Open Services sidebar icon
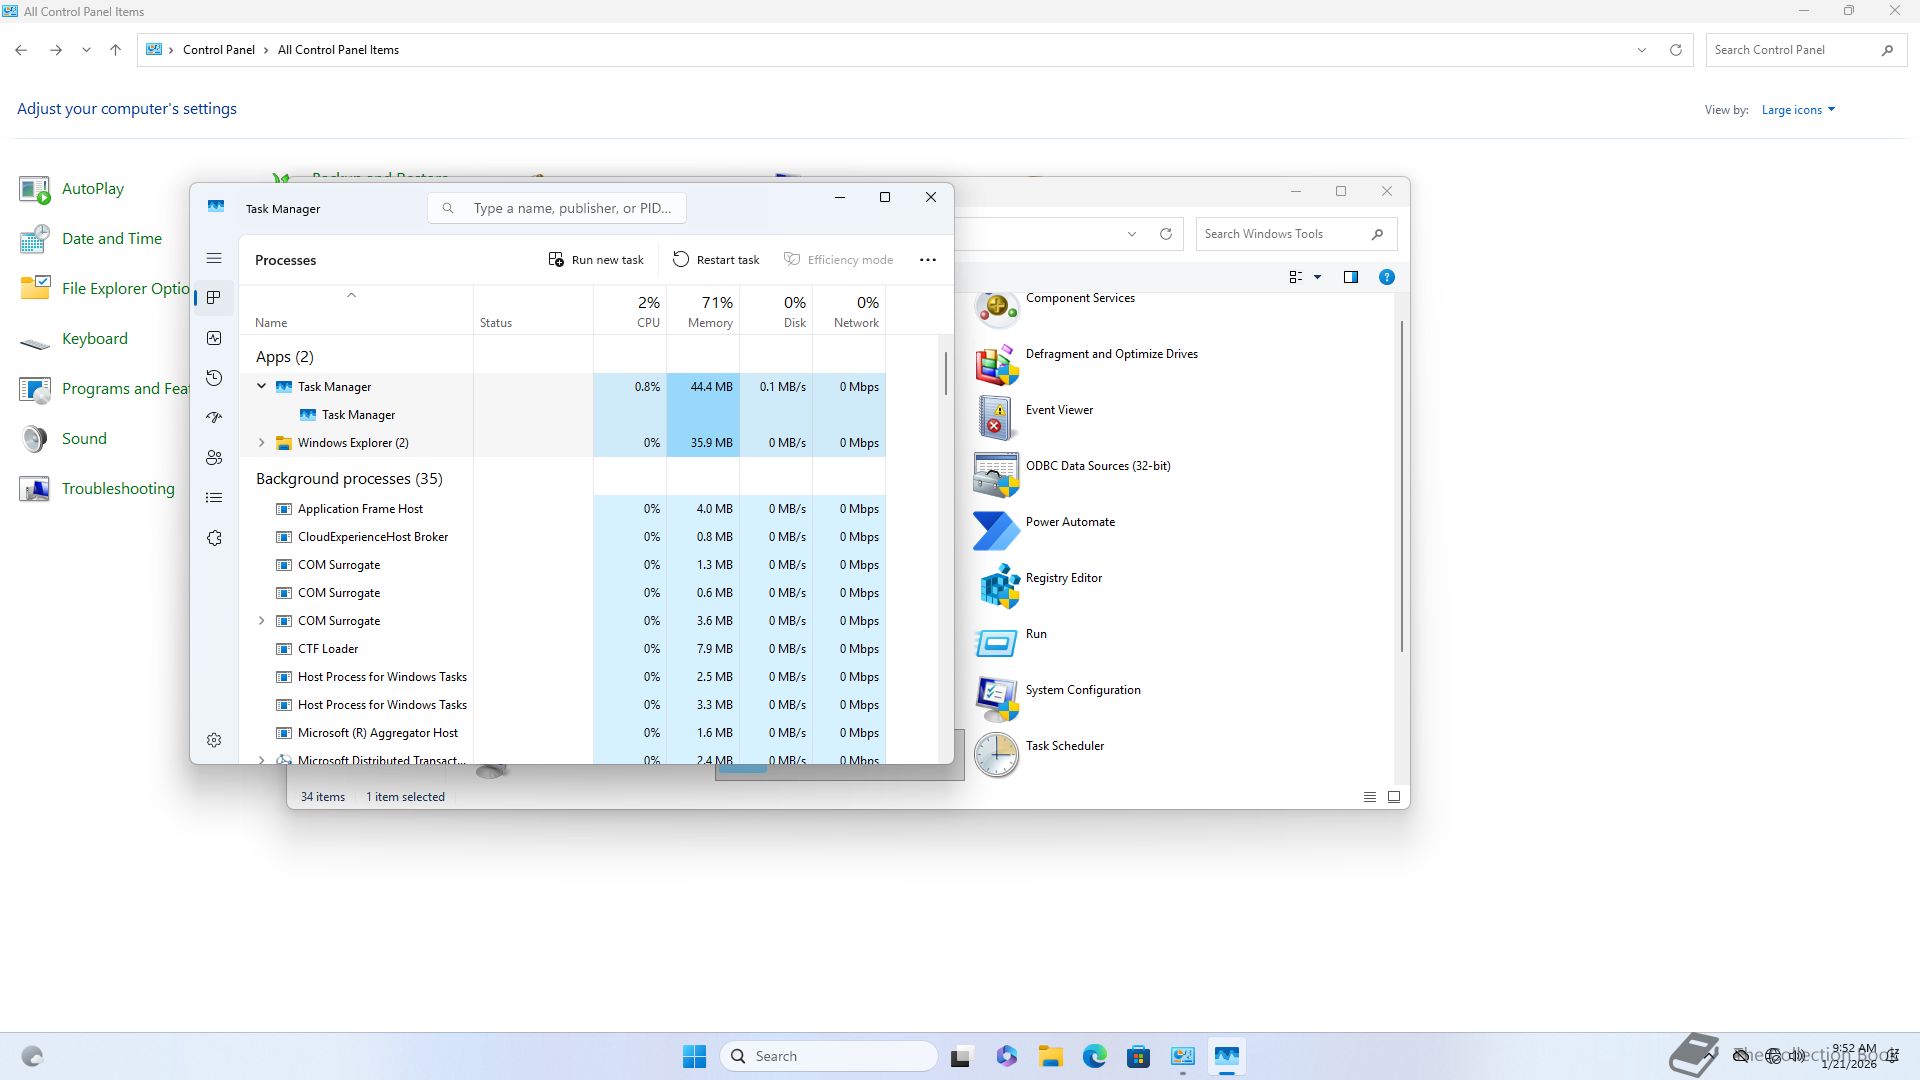 pyautogui.click(x=214, y=538)
